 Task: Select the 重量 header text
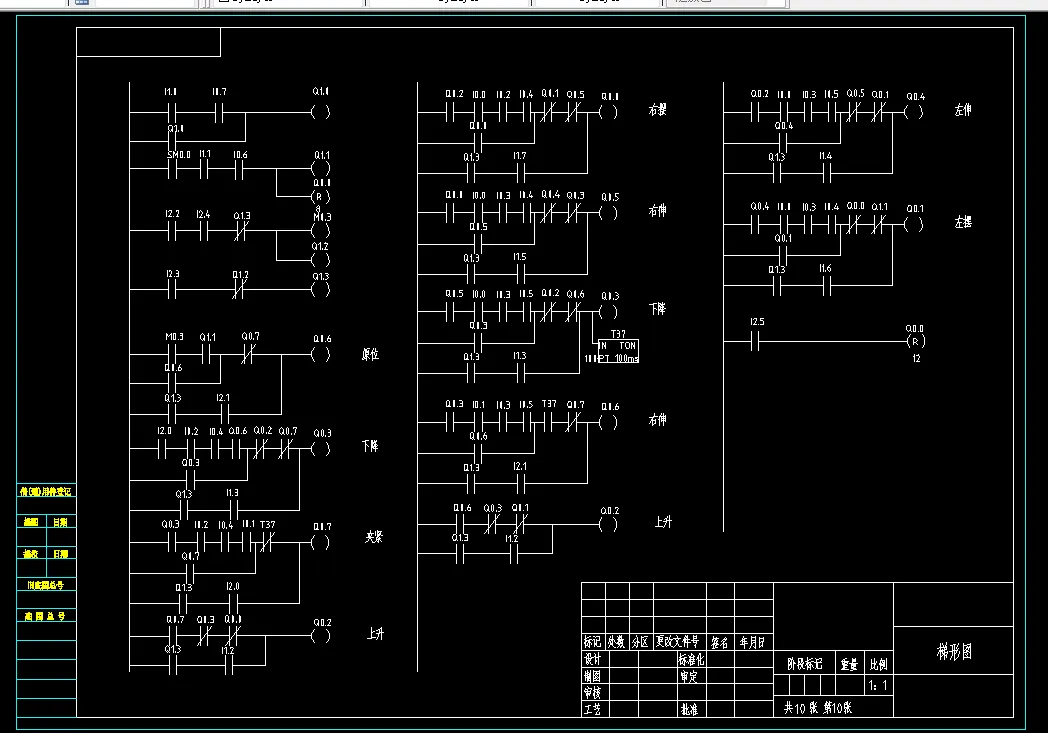pos(849,664)
